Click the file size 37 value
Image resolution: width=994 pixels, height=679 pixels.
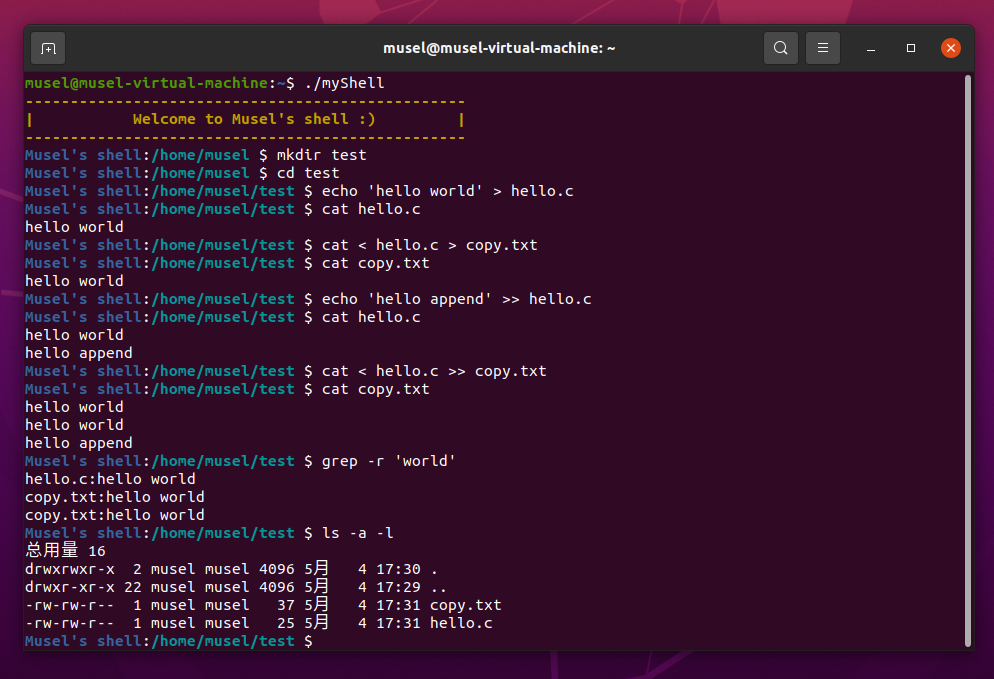click(286, 605)
